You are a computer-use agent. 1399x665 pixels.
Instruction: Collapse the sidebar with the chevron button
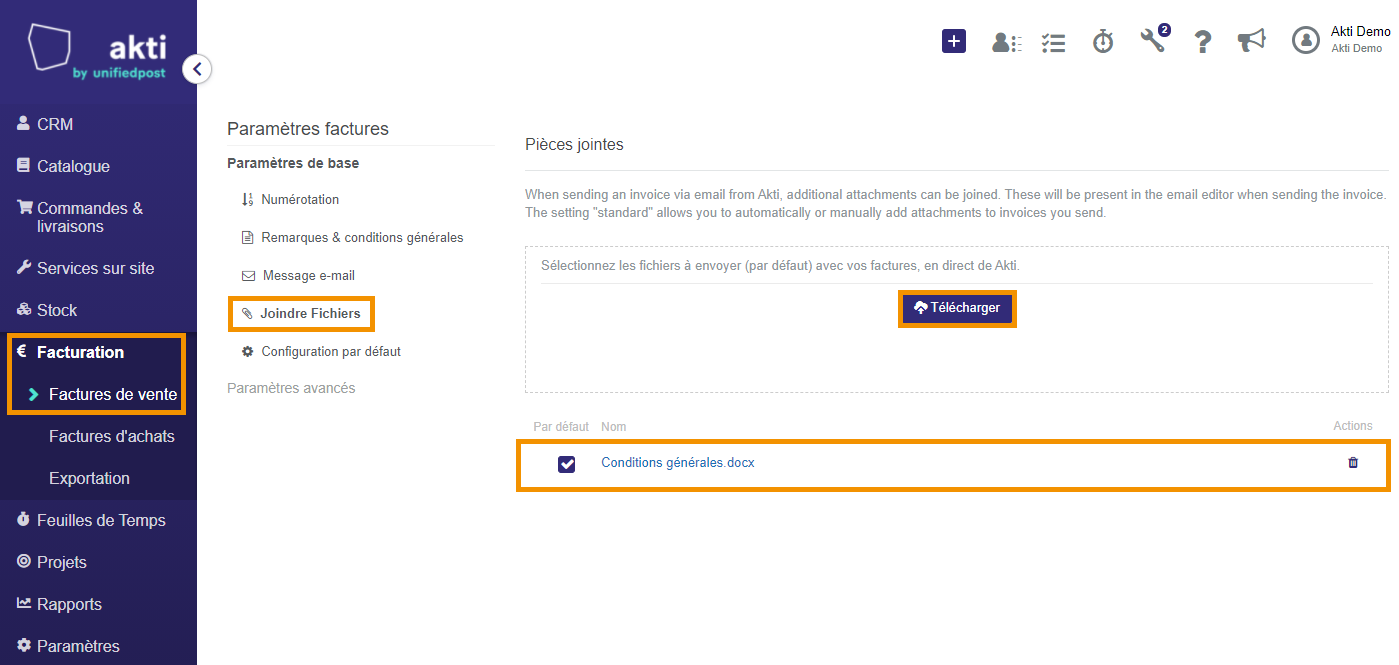197,69
